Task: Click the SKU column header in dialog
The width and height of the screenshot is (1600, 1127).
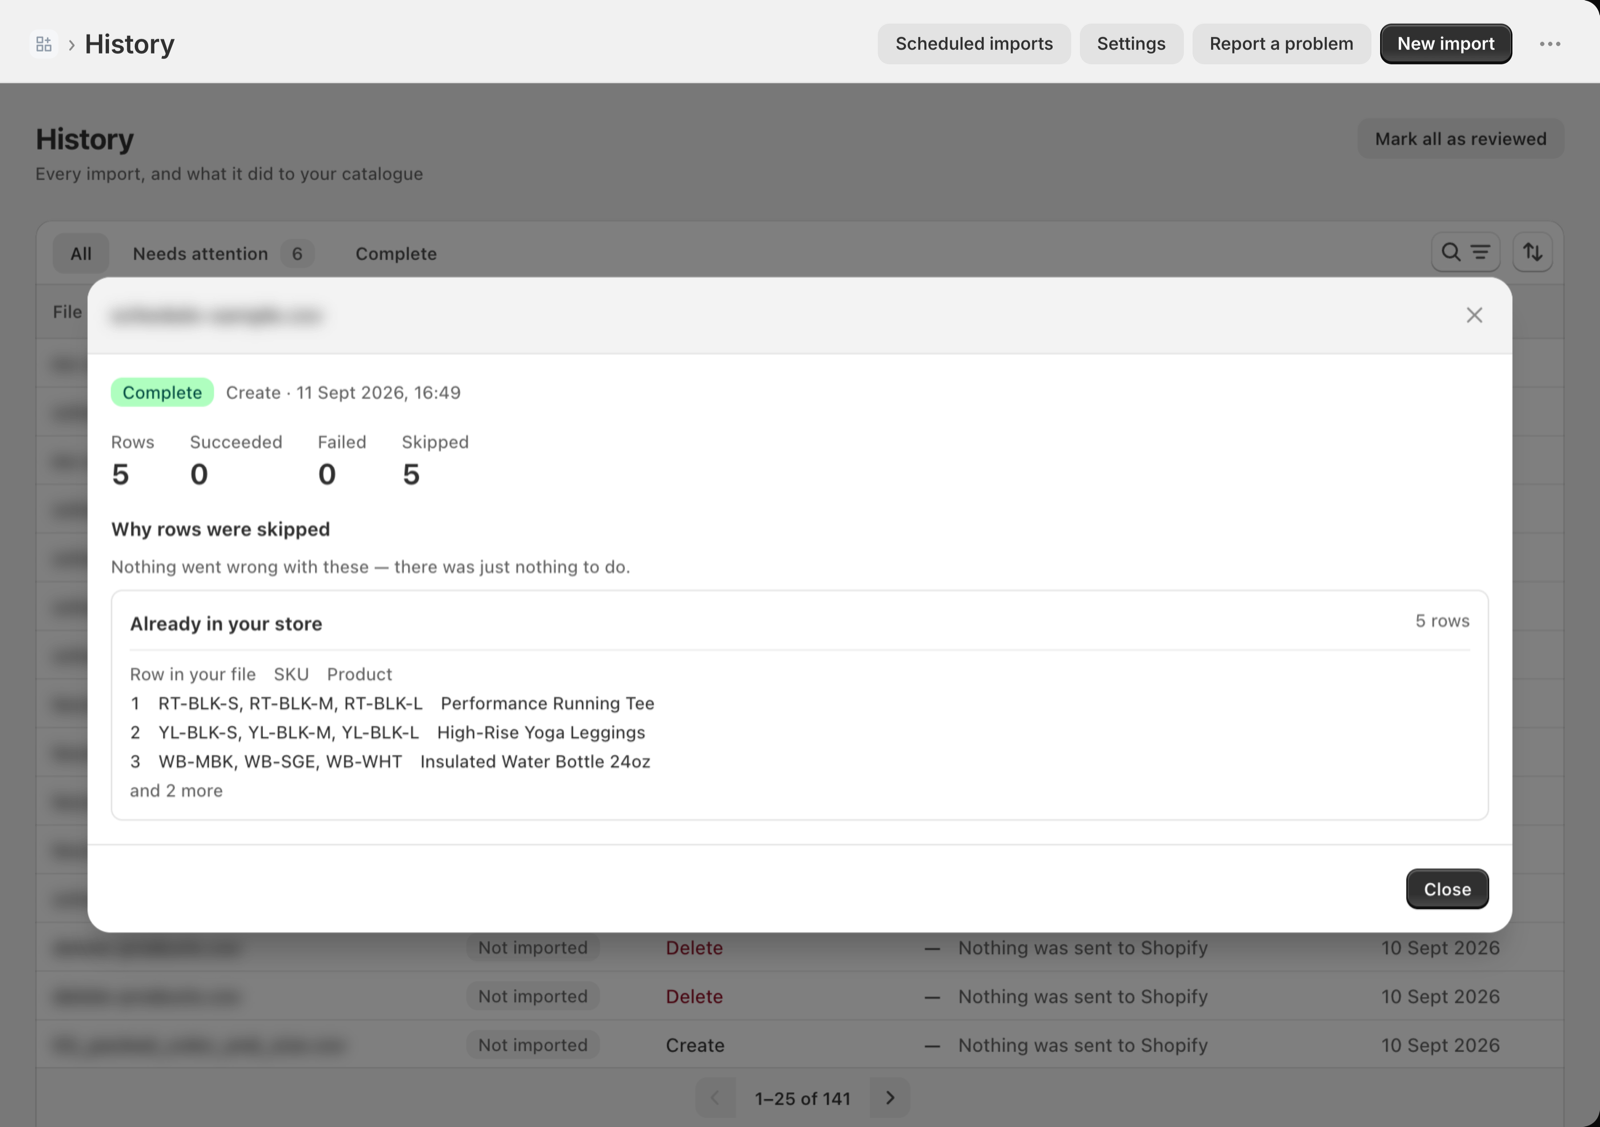Action: tap(291, 674)
